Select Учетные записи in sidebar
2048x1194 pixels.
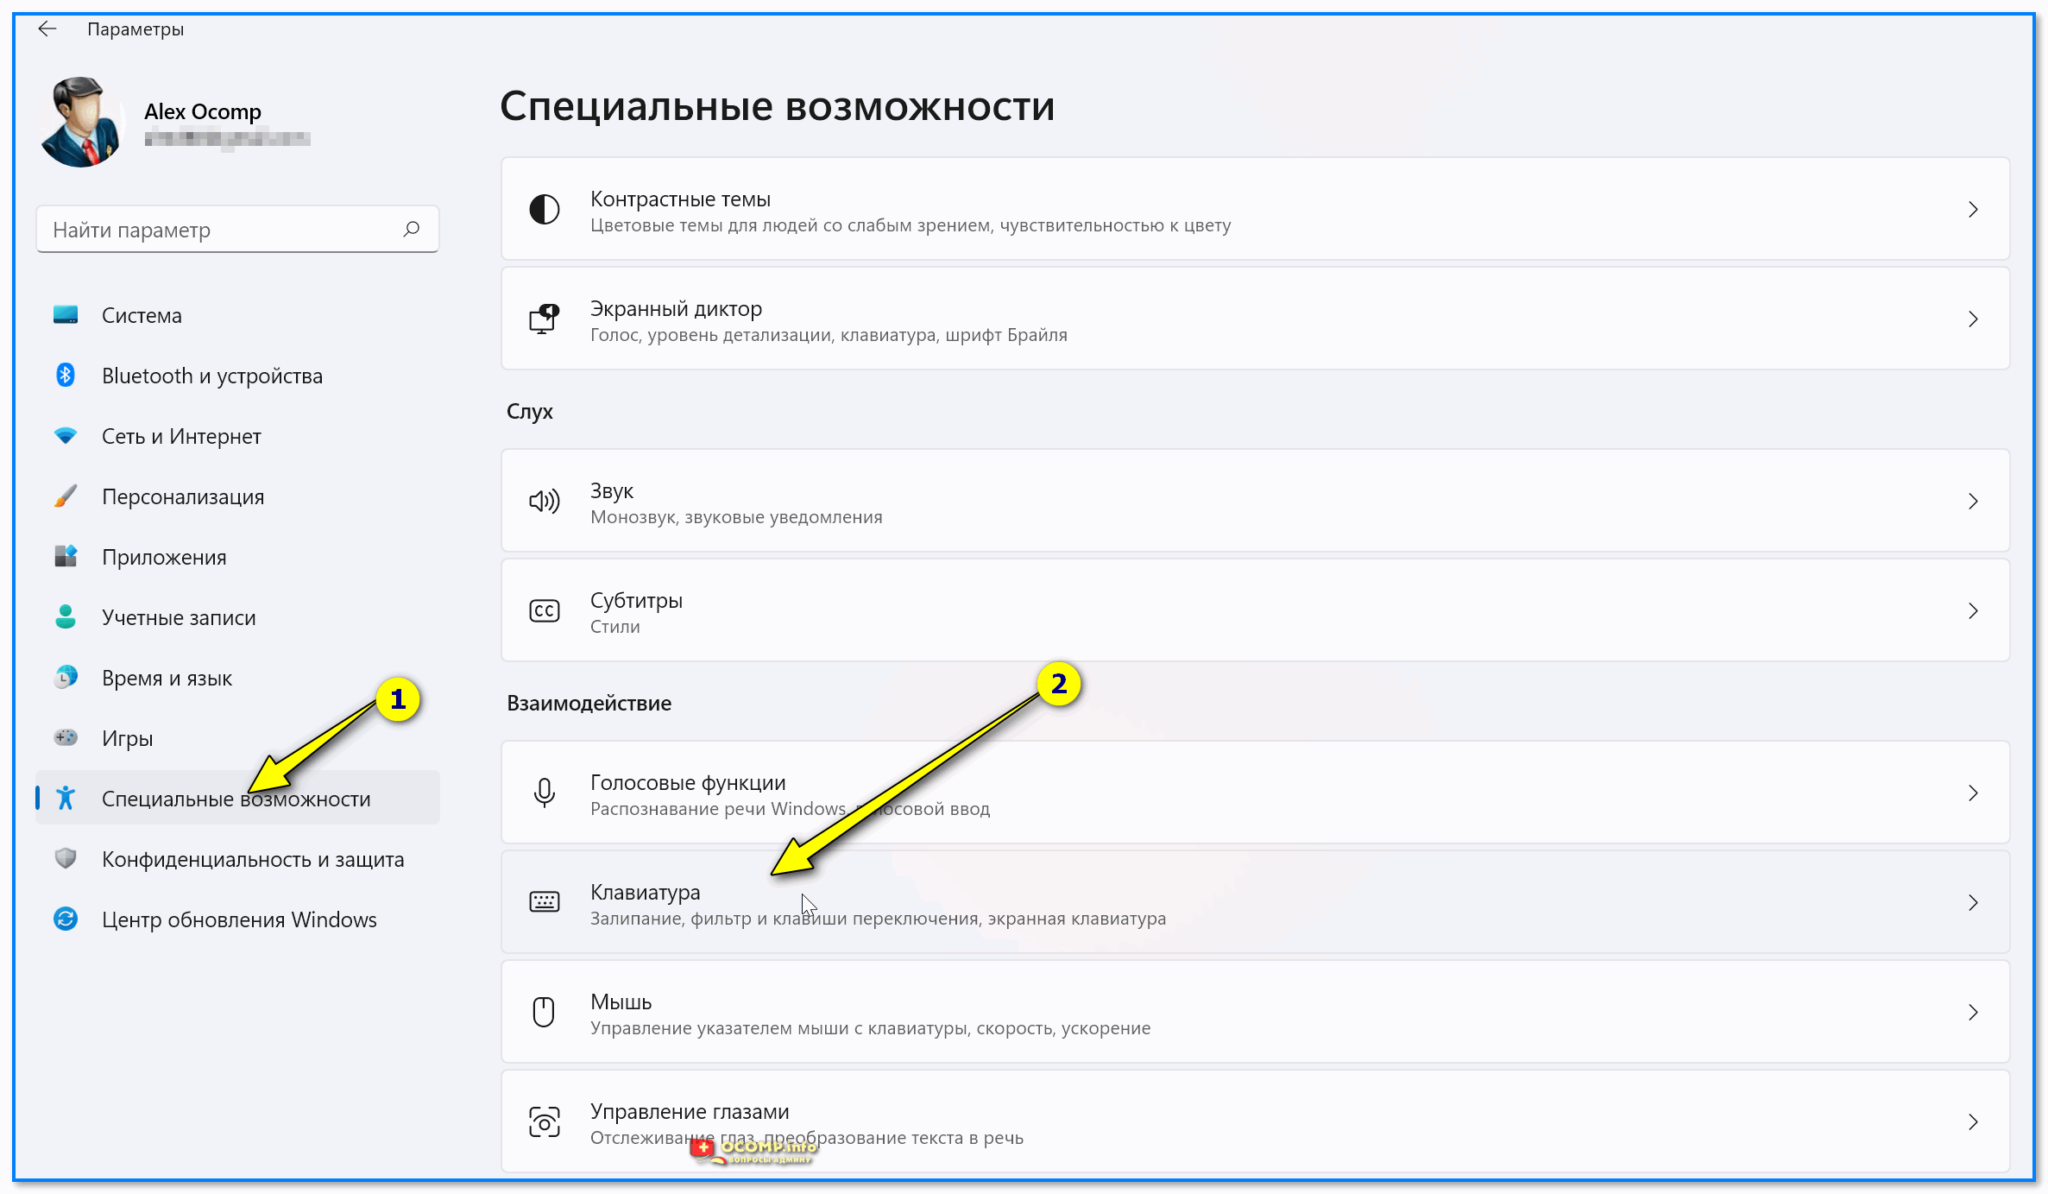pyautogui.click(x=237, y=617)
